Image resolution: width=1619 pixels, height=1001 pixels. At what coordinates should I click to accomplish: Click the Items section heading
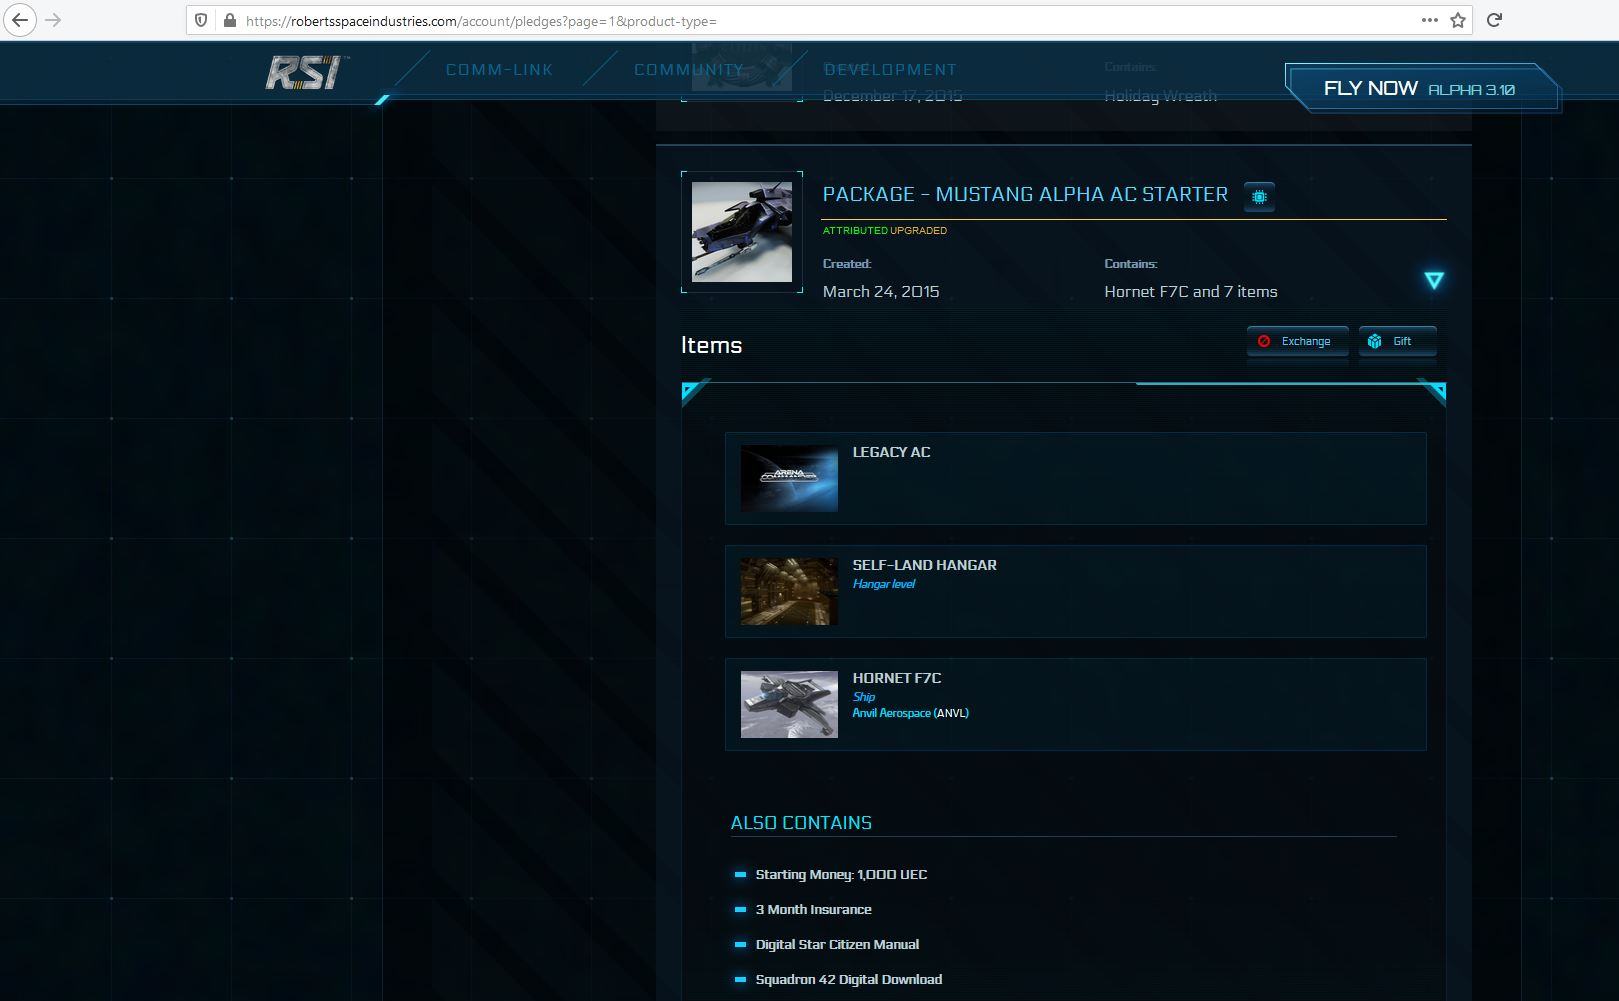(711, 345)
